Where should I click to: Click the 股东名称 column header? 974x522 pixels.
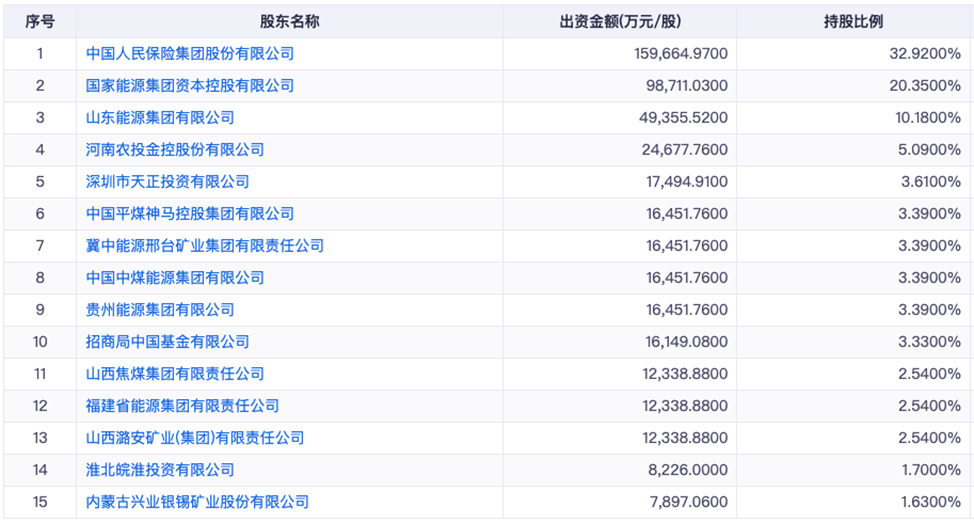coord(289,22)
